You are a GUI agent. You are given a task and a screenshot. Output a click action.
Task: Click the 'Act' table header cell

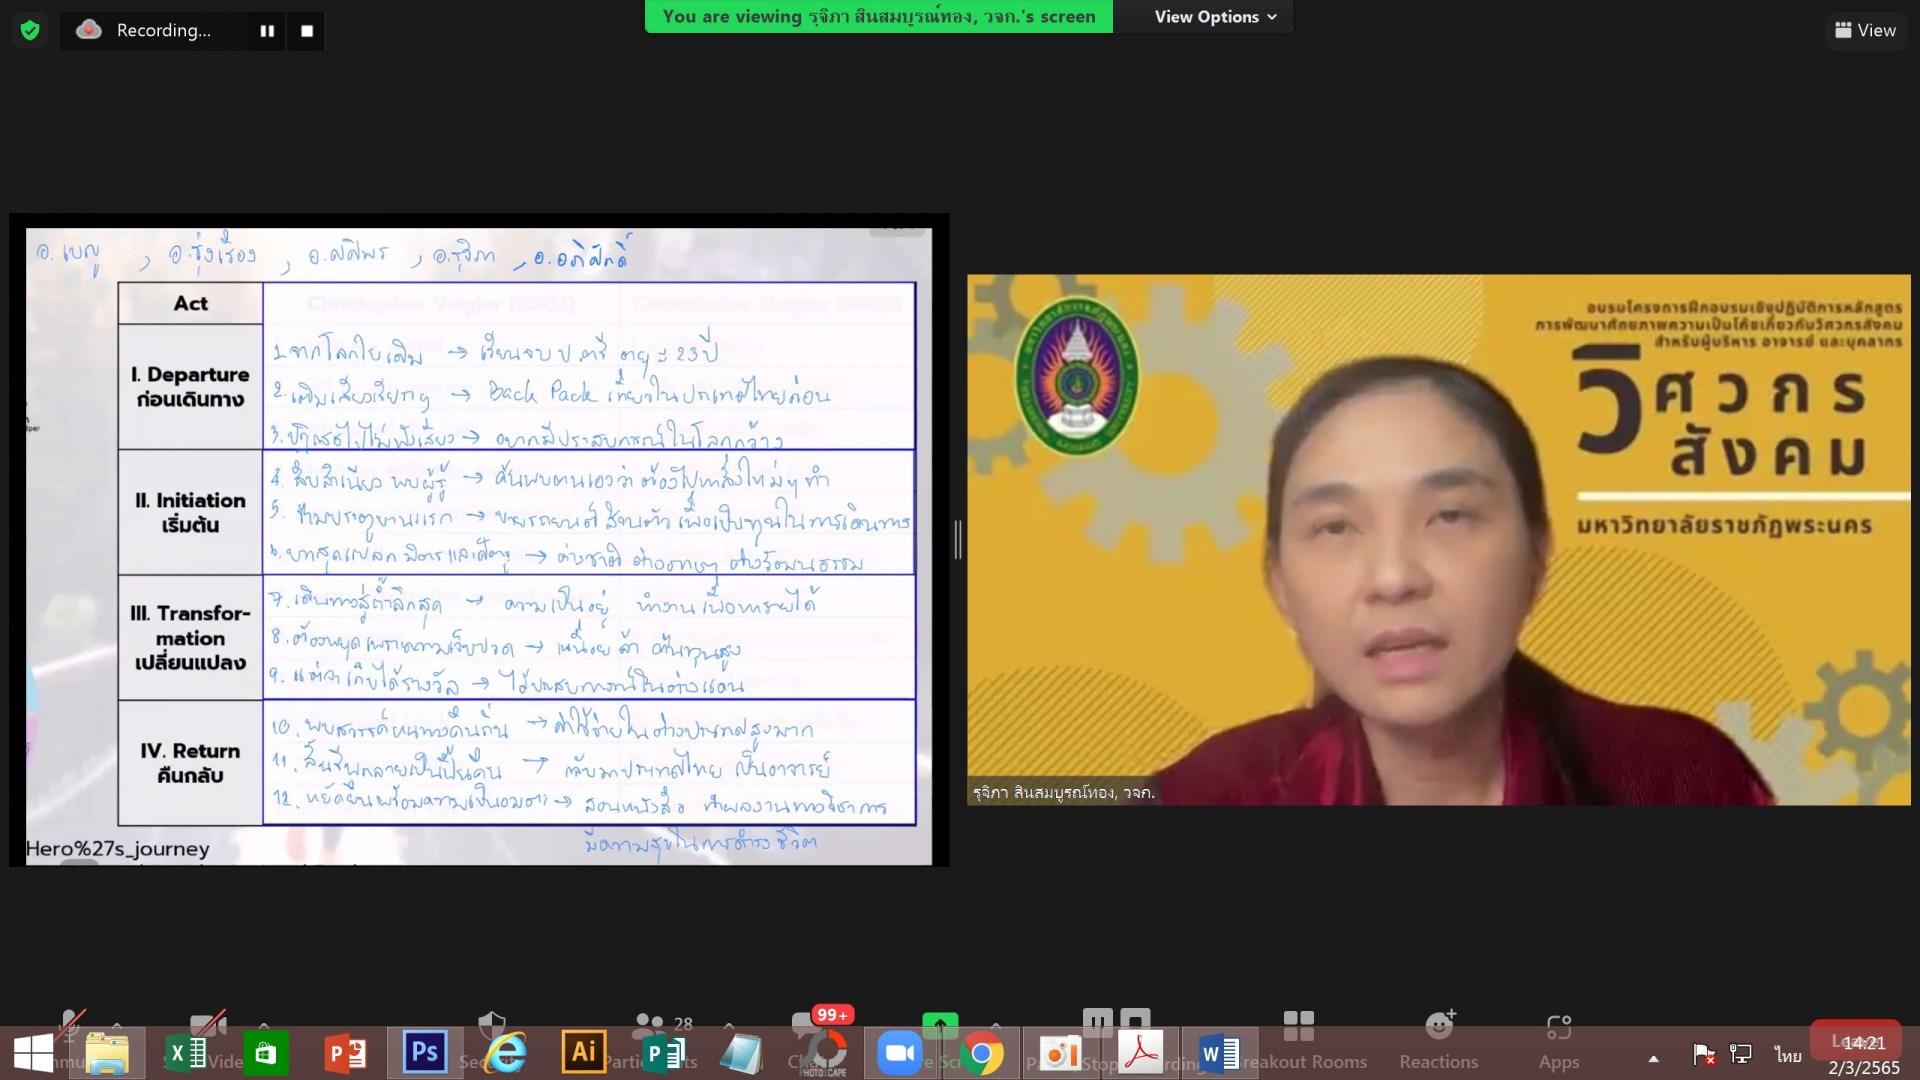190,303
